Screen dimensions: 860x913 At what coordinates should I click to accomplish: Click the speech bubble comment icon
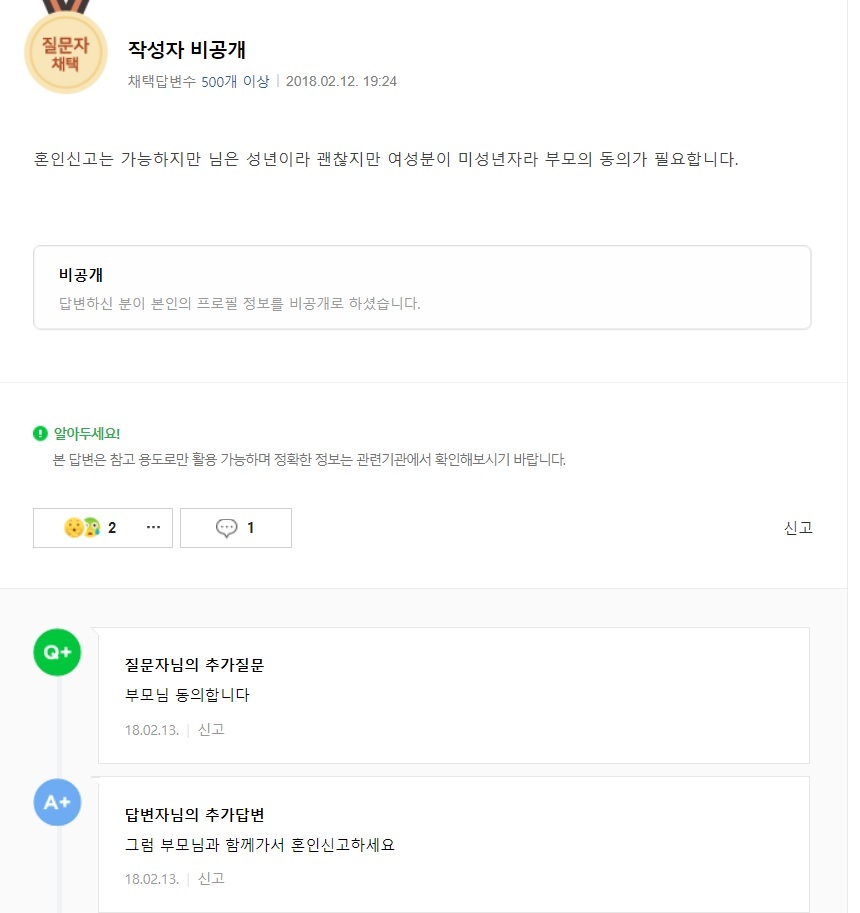click(x=226, y=528)
